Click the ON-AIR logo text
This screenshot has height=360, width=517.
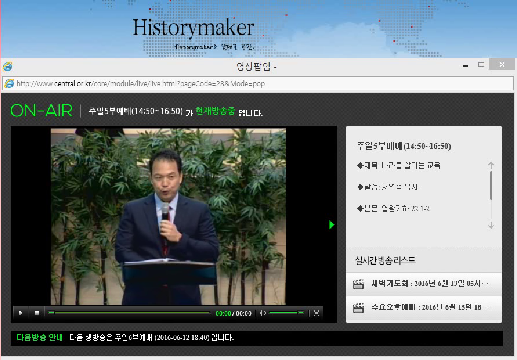click(41, 111)
